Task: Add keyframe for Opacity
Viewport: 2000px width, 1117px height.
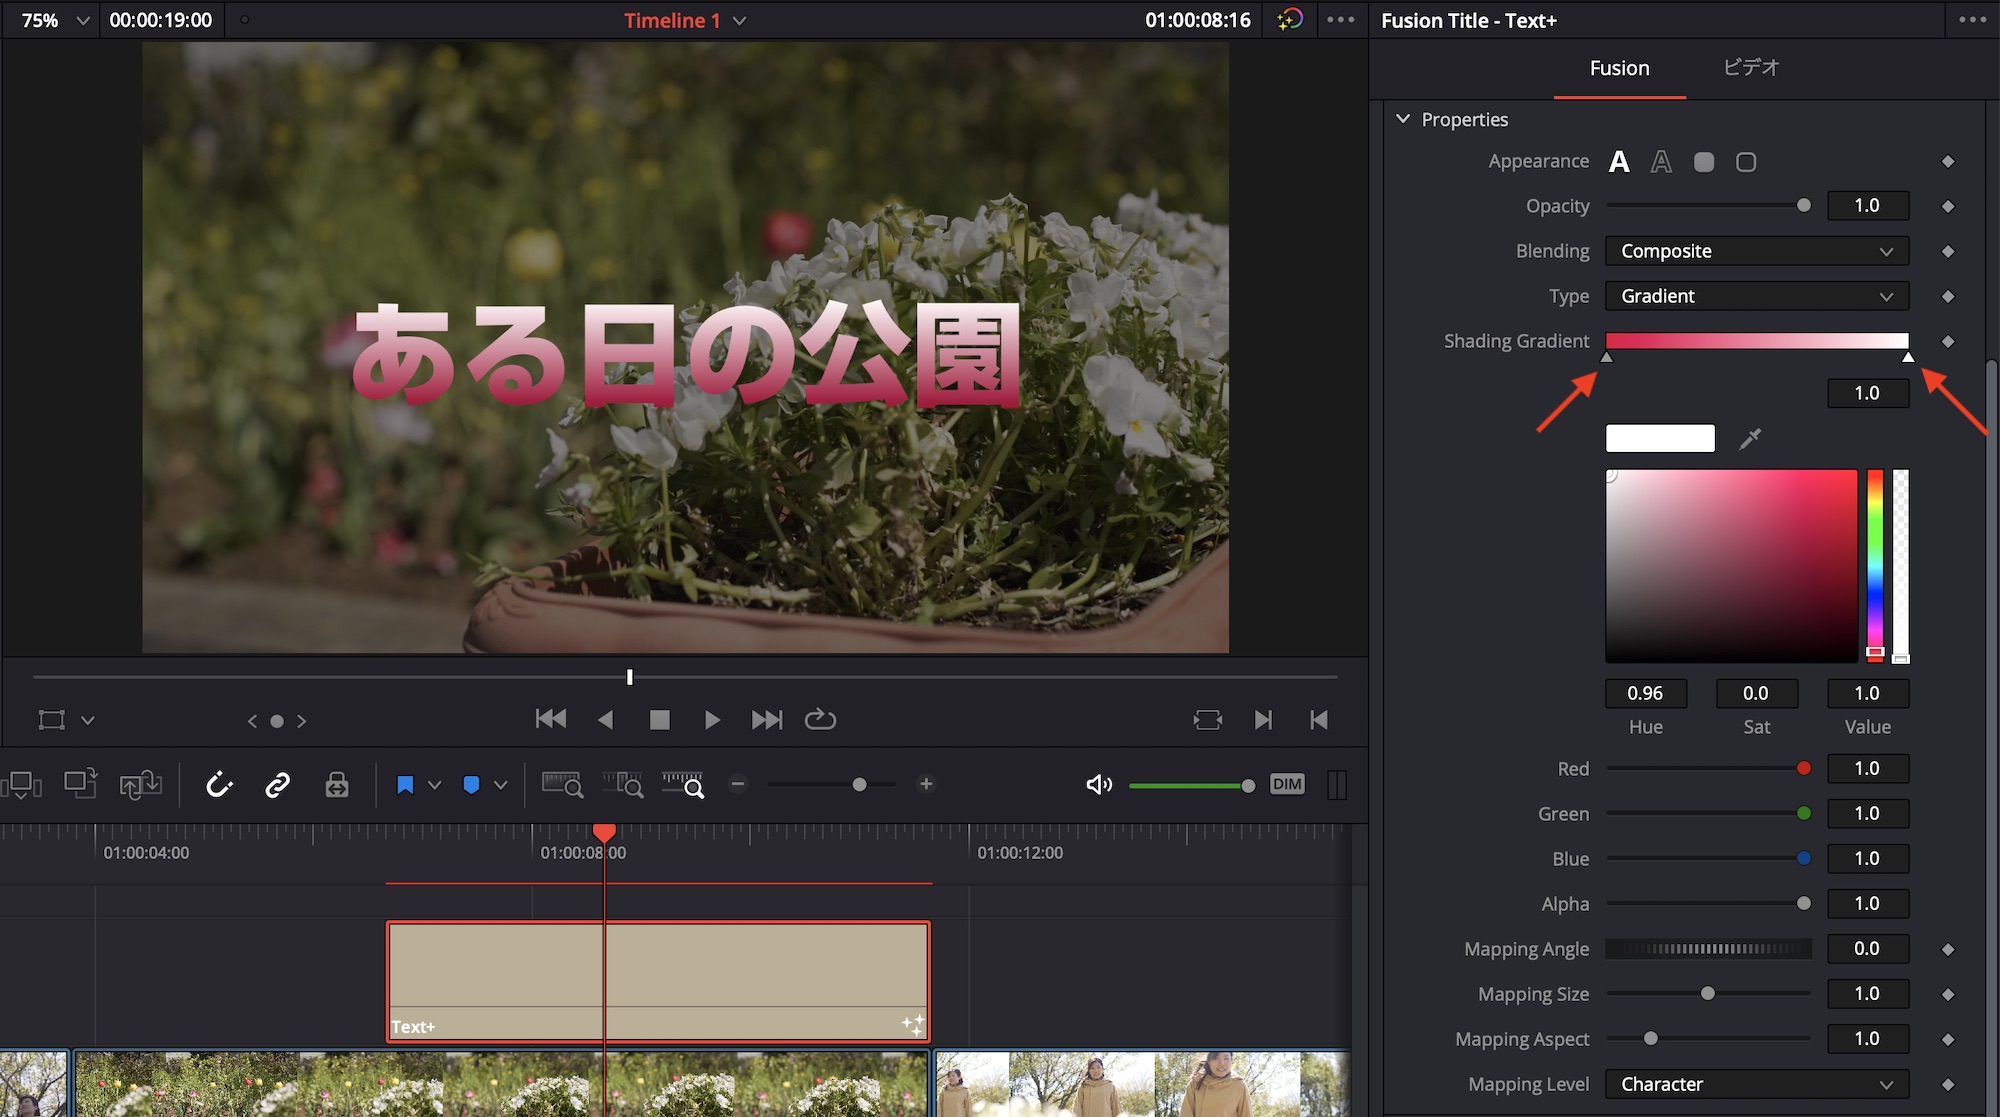Action: tap(1947, 206)
